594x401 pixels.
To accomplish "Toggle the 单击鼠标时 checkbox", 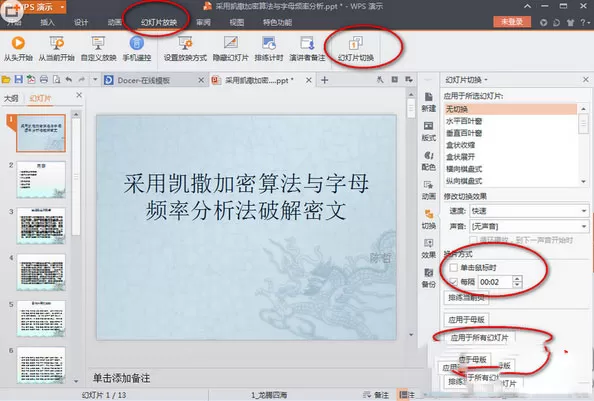I will [453, 268].
